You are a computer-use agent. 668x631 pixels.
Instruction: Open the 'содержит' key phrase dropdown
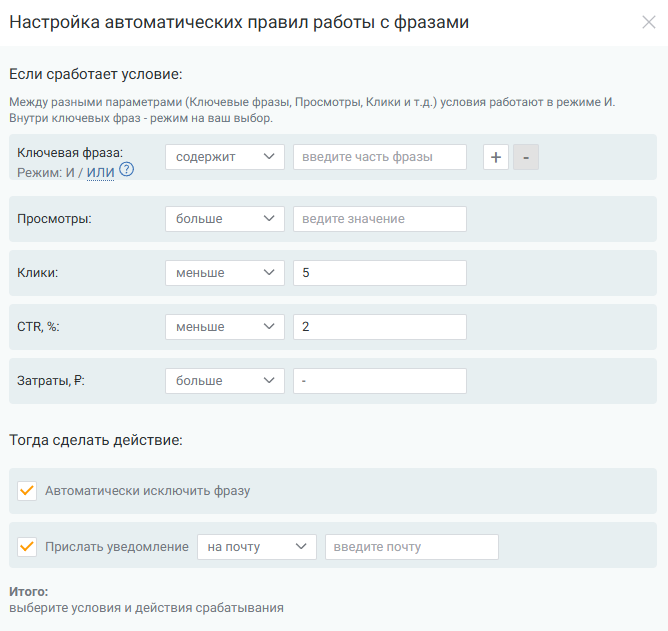pyautogui.click(x=225, y=157)
